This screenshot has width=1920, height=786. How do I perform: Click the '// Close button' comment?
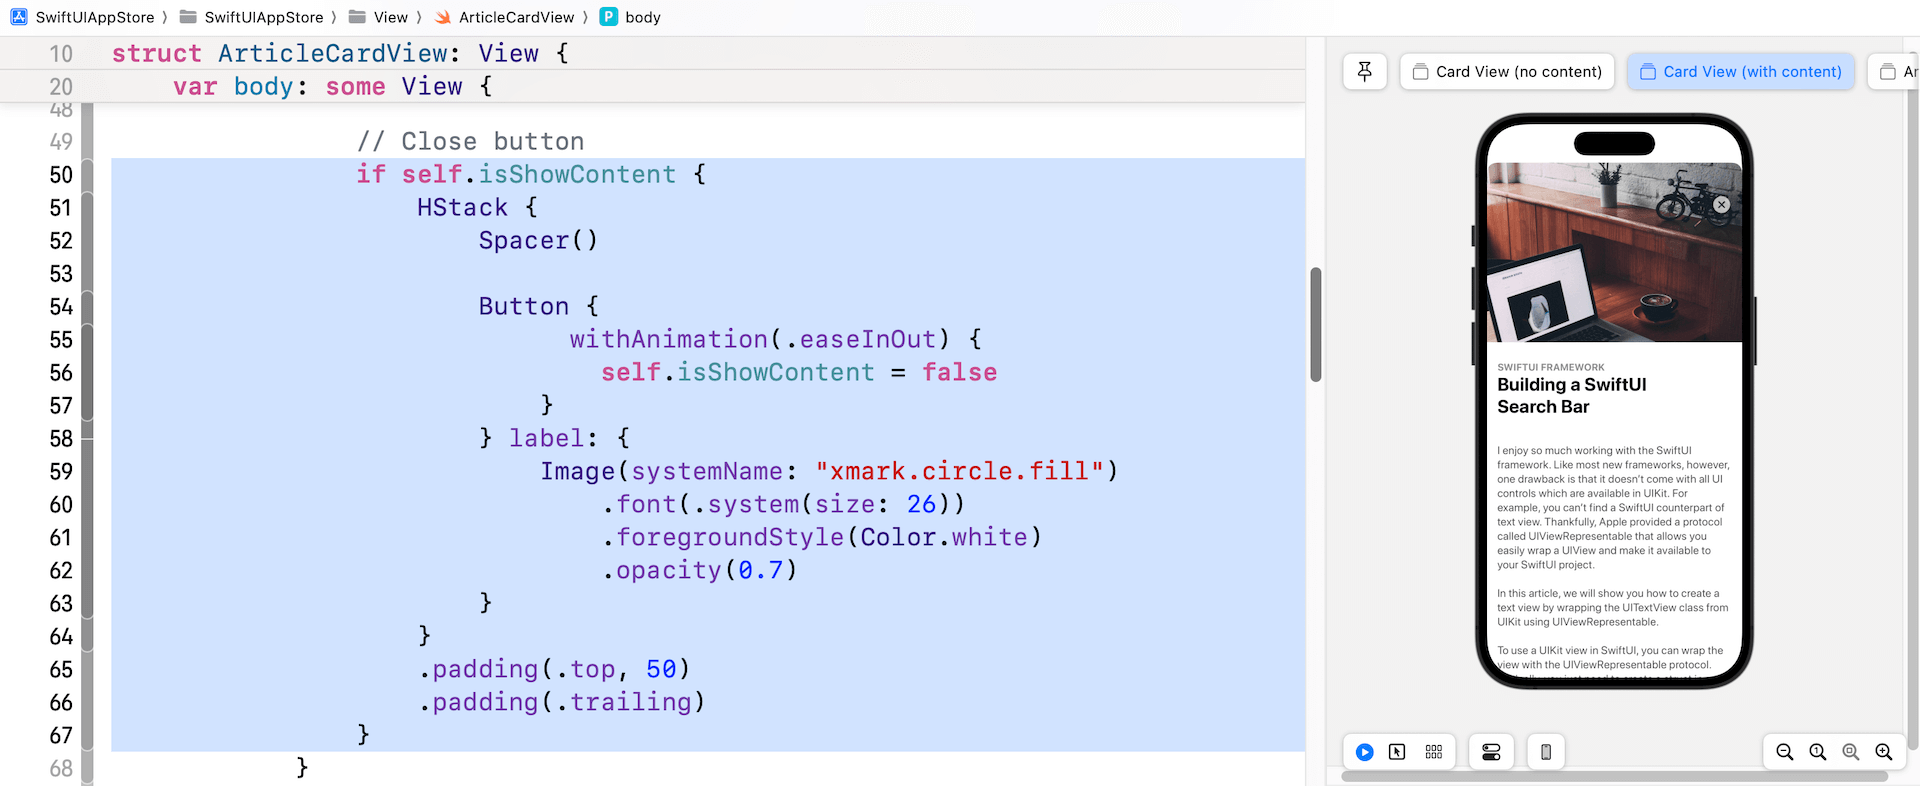point(470,142)
